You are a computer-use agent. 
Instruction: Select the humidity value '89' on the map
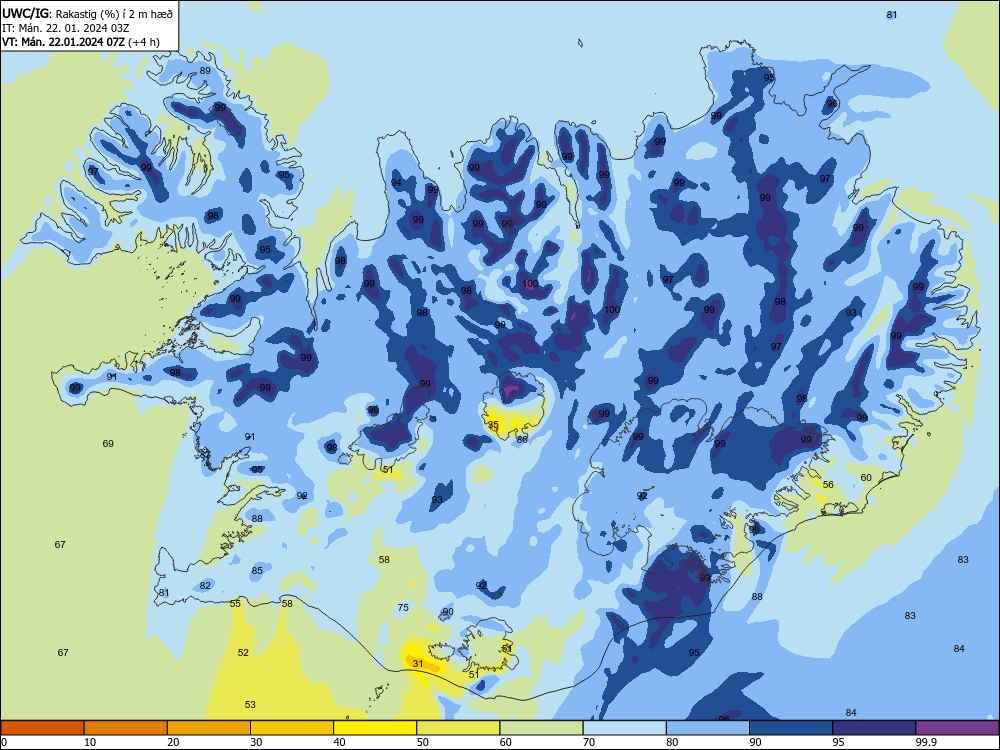click(205, 71)
